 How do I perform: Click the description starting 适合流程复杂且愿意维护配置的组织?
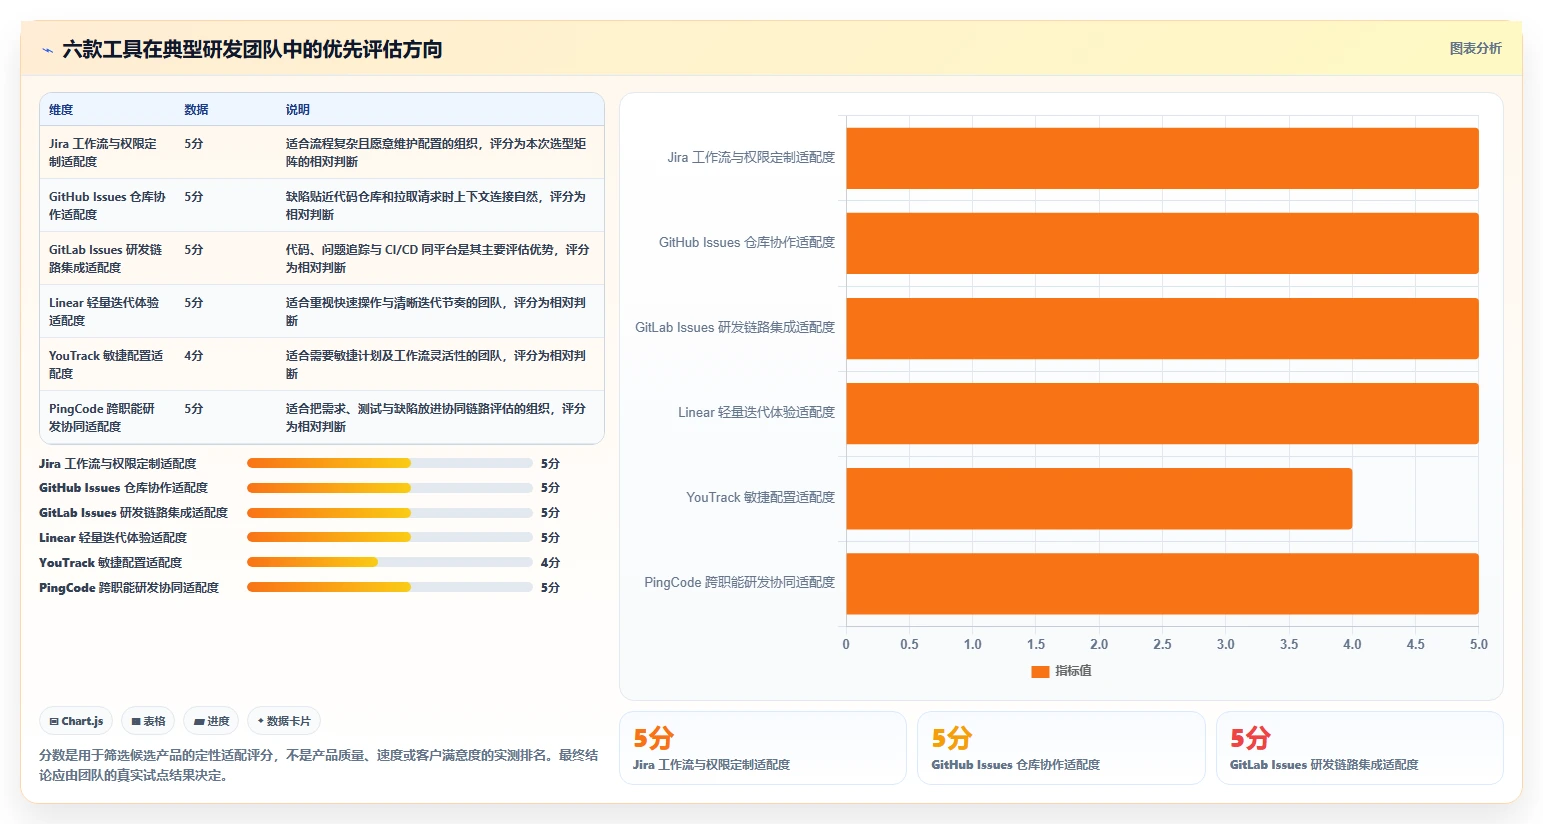(x=436, y=152)
